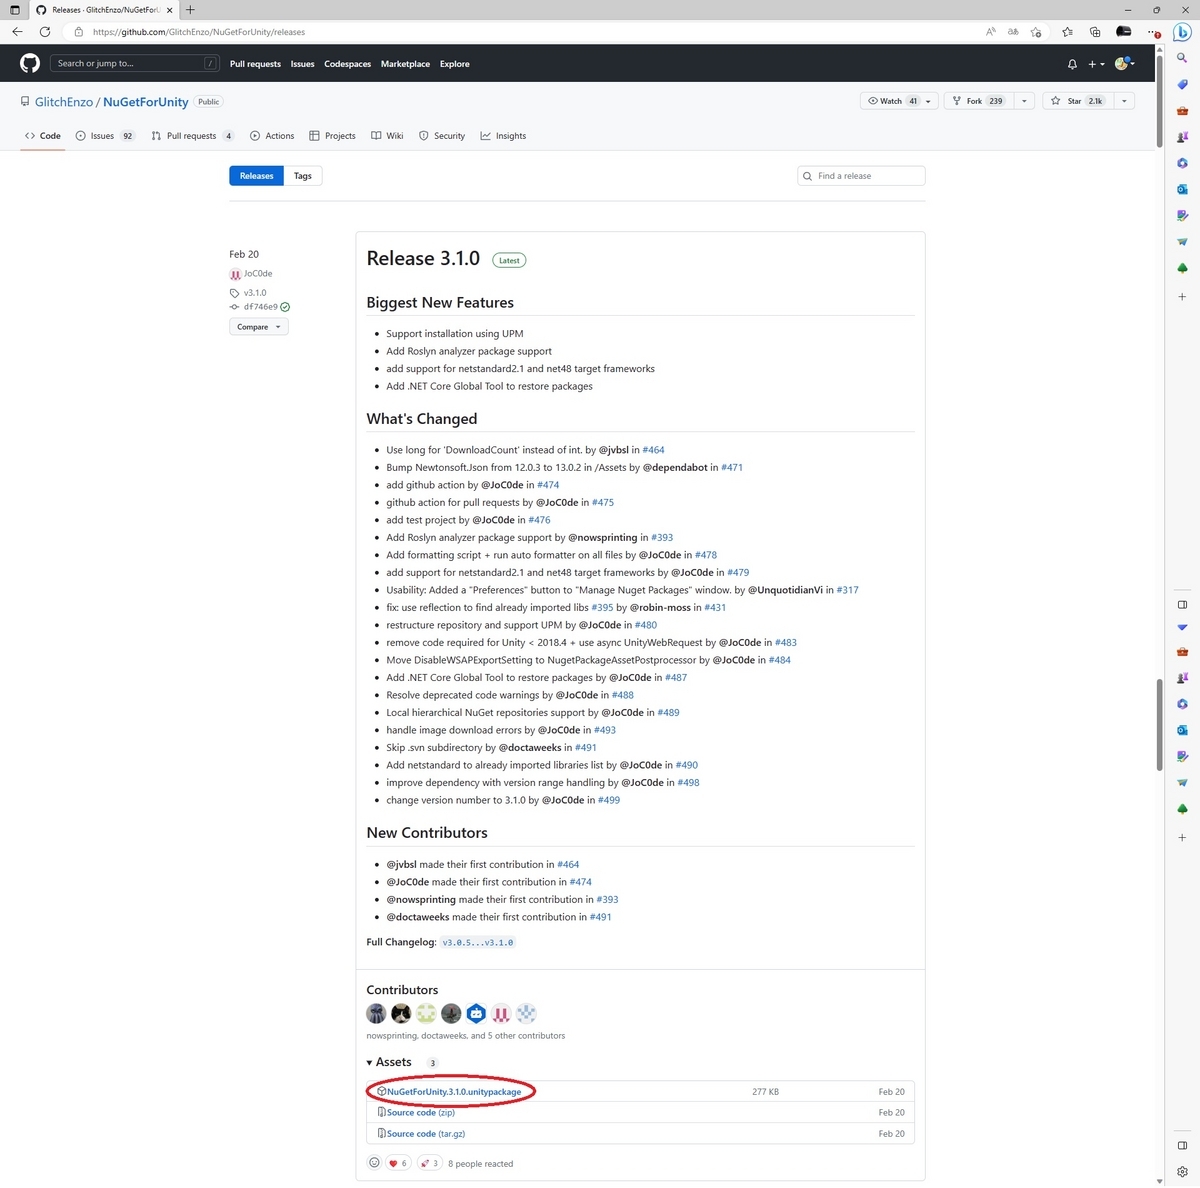Open the v3.1.0 tag link
The width and height of the screenshot is (1200, 1188).
(255, 293)
